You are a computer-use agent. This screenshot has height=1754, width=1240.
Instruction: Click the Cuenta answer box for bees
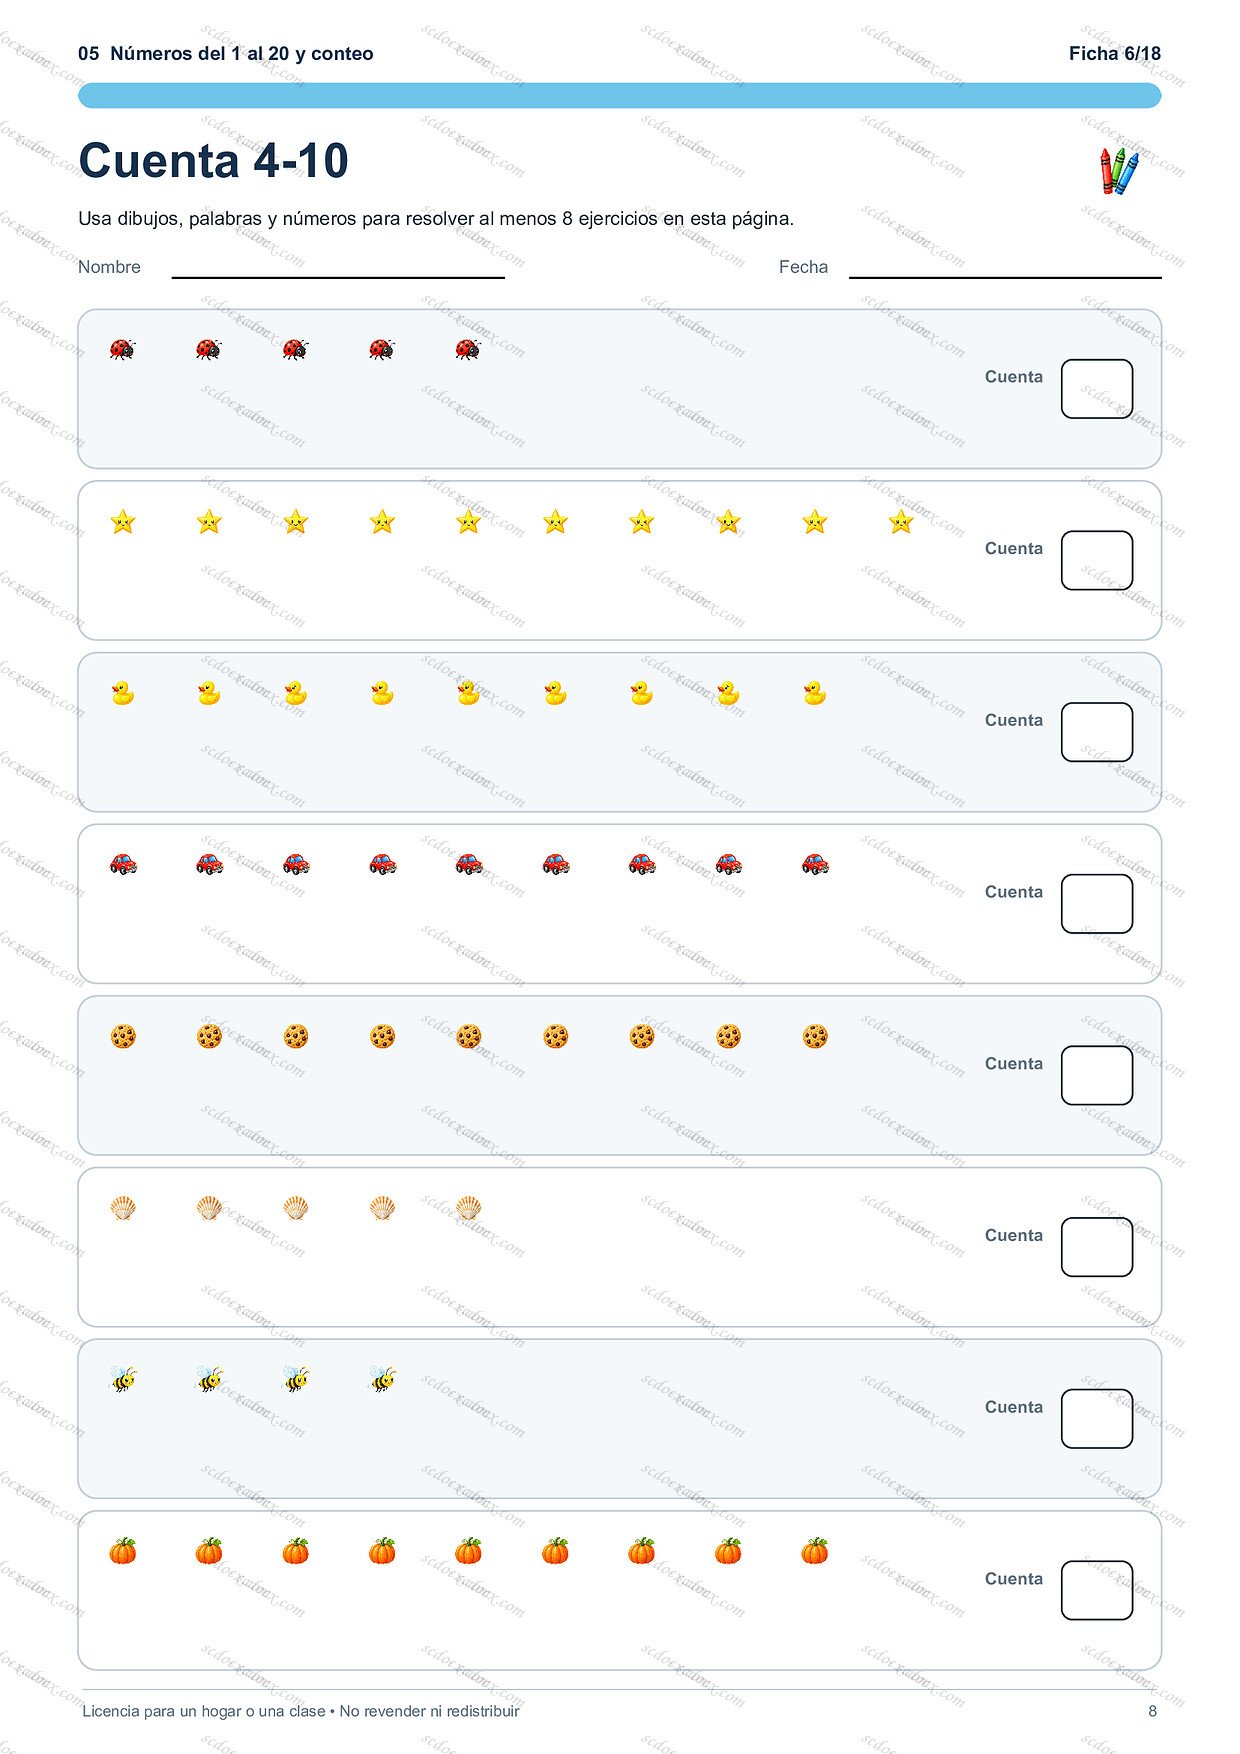1097,1419
